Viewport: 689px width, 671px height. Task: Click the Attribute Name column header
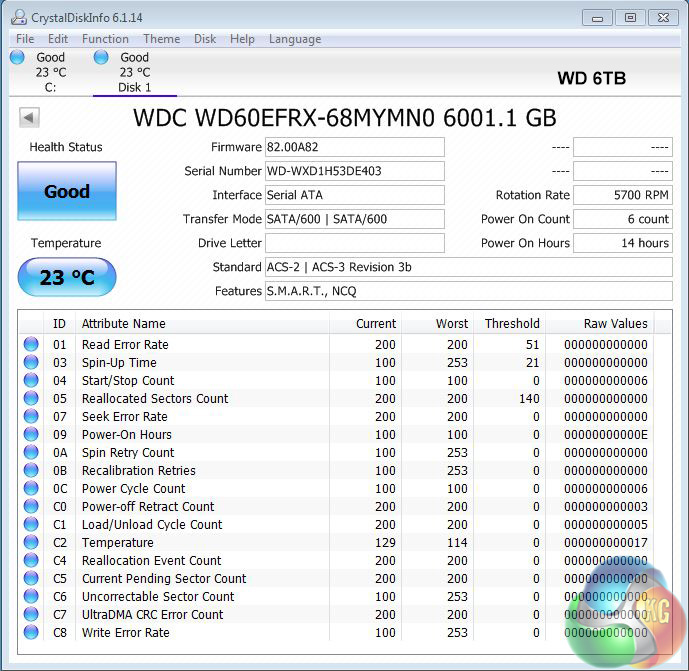(124, 323)
